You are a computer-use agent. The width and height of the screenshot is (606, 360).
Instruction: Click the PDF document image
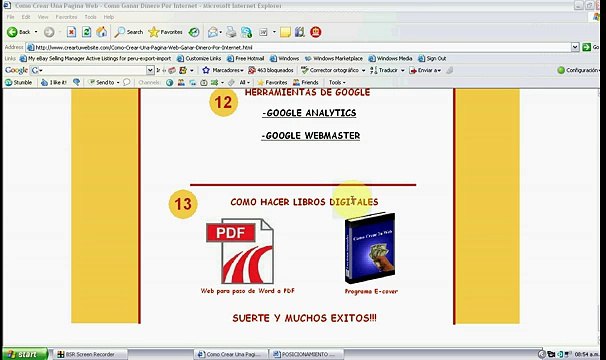(x=240, y=251)
